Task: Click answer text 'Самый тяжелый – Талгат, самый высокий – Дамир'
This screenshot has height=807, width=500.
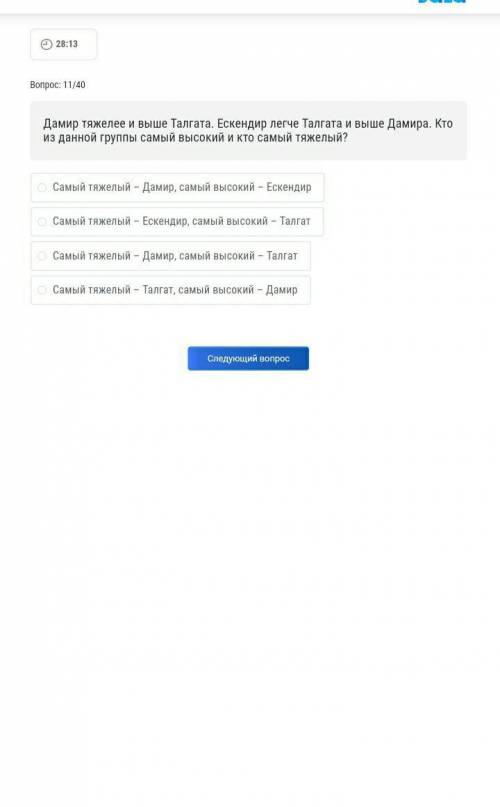Action: 175,290
